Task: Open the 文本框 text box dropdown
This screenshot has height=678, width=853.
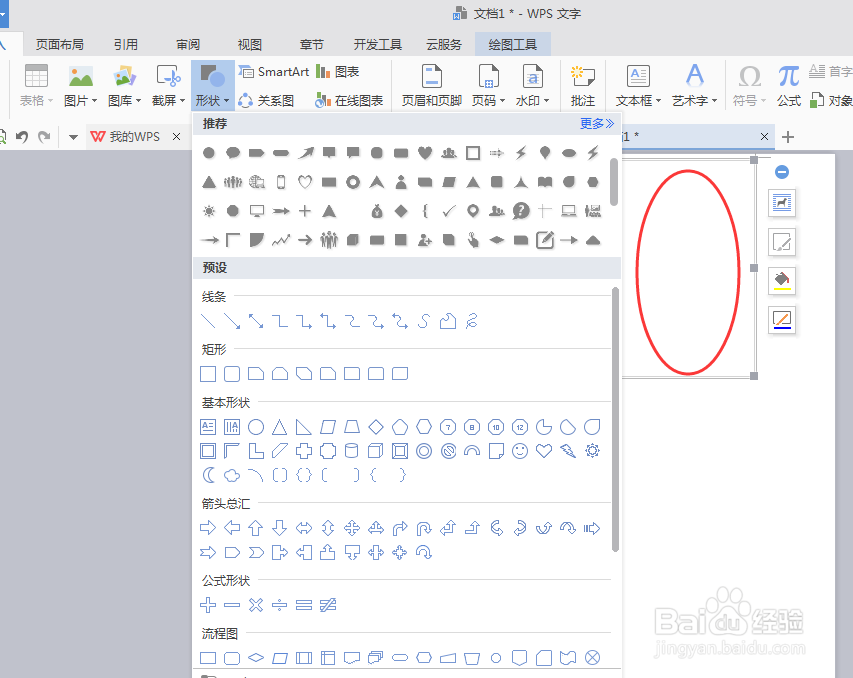Action: coord(638,85)
